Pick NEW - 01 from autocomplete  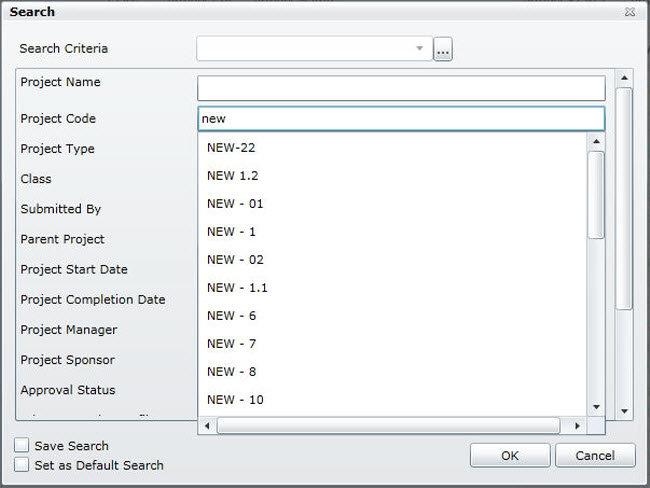[x=235, y=203]
